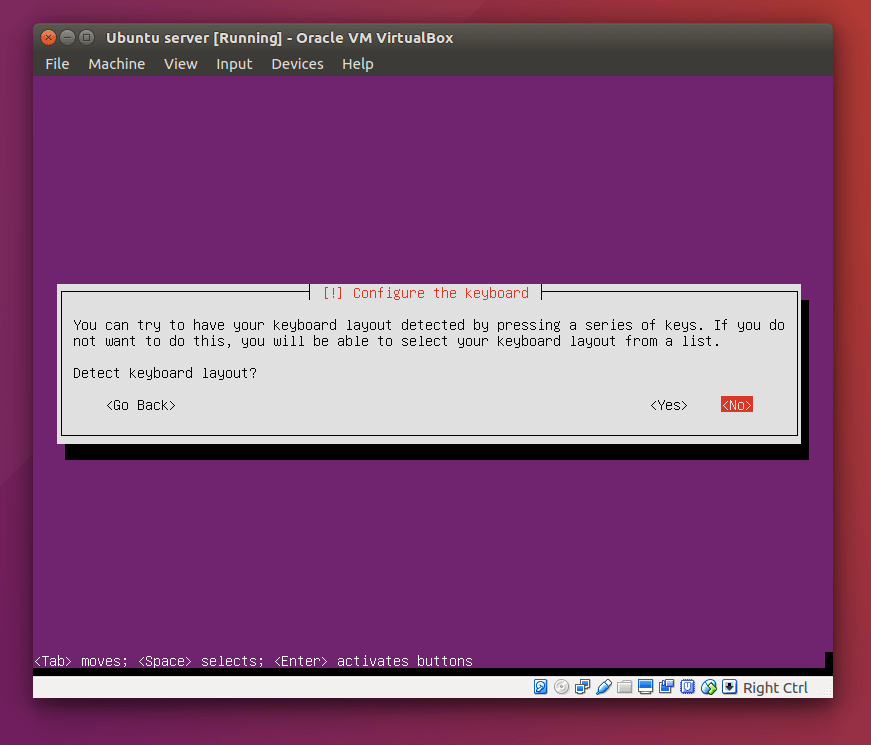The height and width of the screenshot is (745, 871).
Task: Open the View menu
Action: [x=181, y=64]
